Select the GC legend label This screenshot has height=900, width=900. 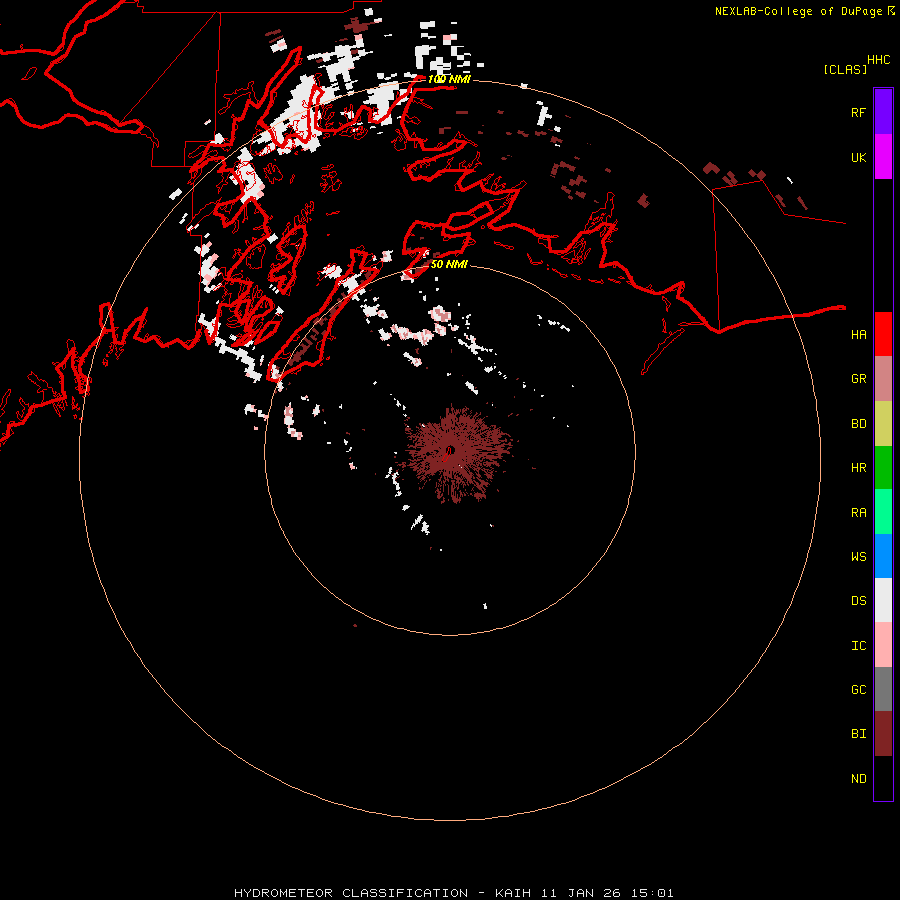pos(858,690)
